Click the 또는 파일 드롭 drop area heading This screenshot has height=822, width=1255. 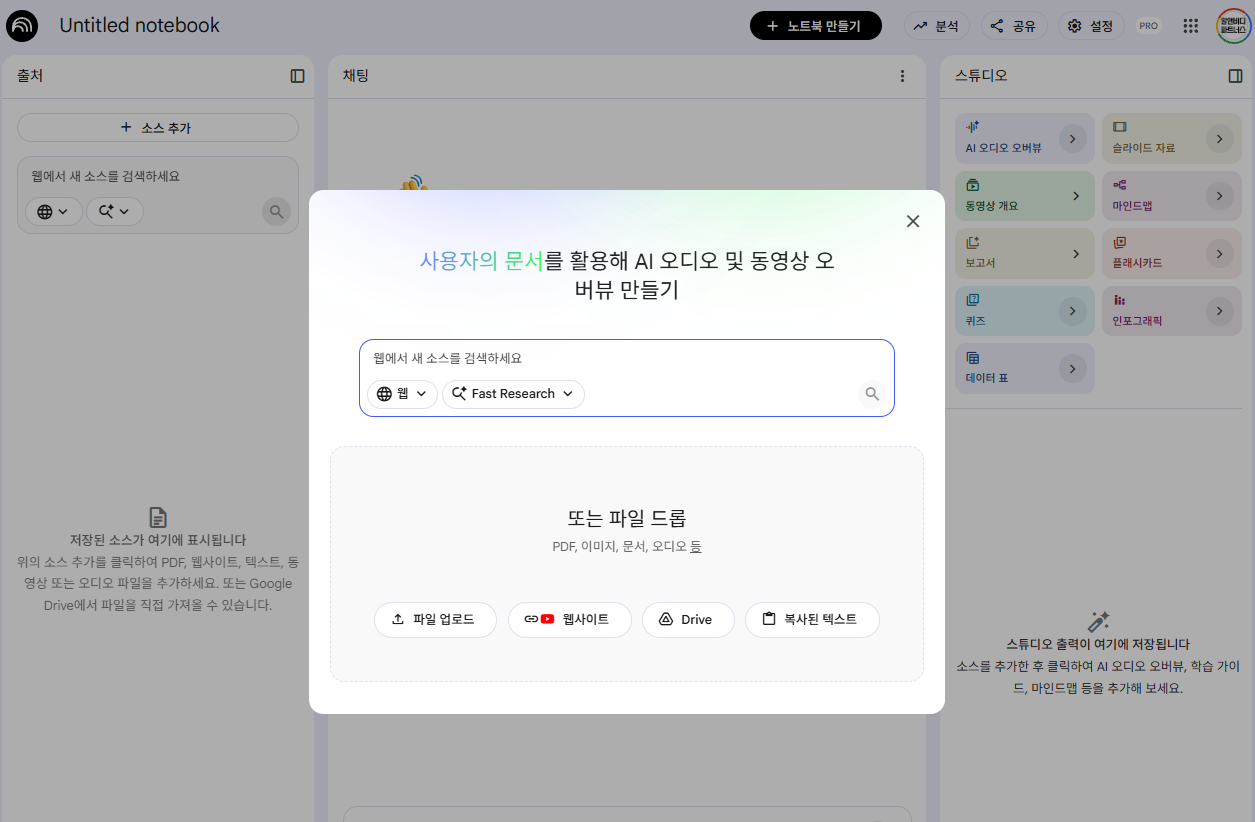tap(627, 518)
